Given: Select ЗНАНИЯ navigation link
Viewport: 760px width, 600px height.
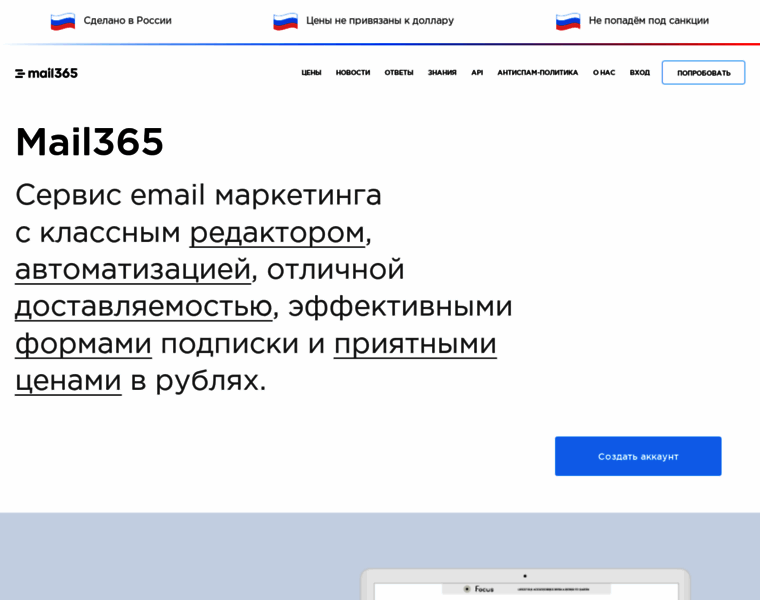Looking at the screenshot, I should tap(442, 73).
